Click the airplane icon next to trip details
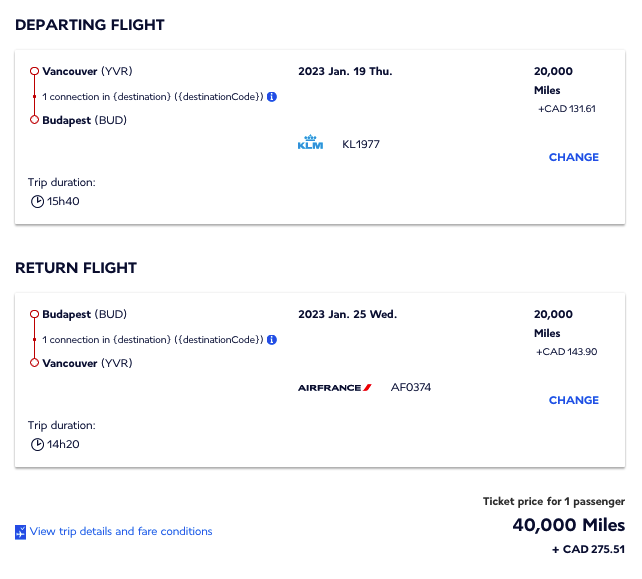Screen dimensions: 642x579 click(x=20, y=532)
